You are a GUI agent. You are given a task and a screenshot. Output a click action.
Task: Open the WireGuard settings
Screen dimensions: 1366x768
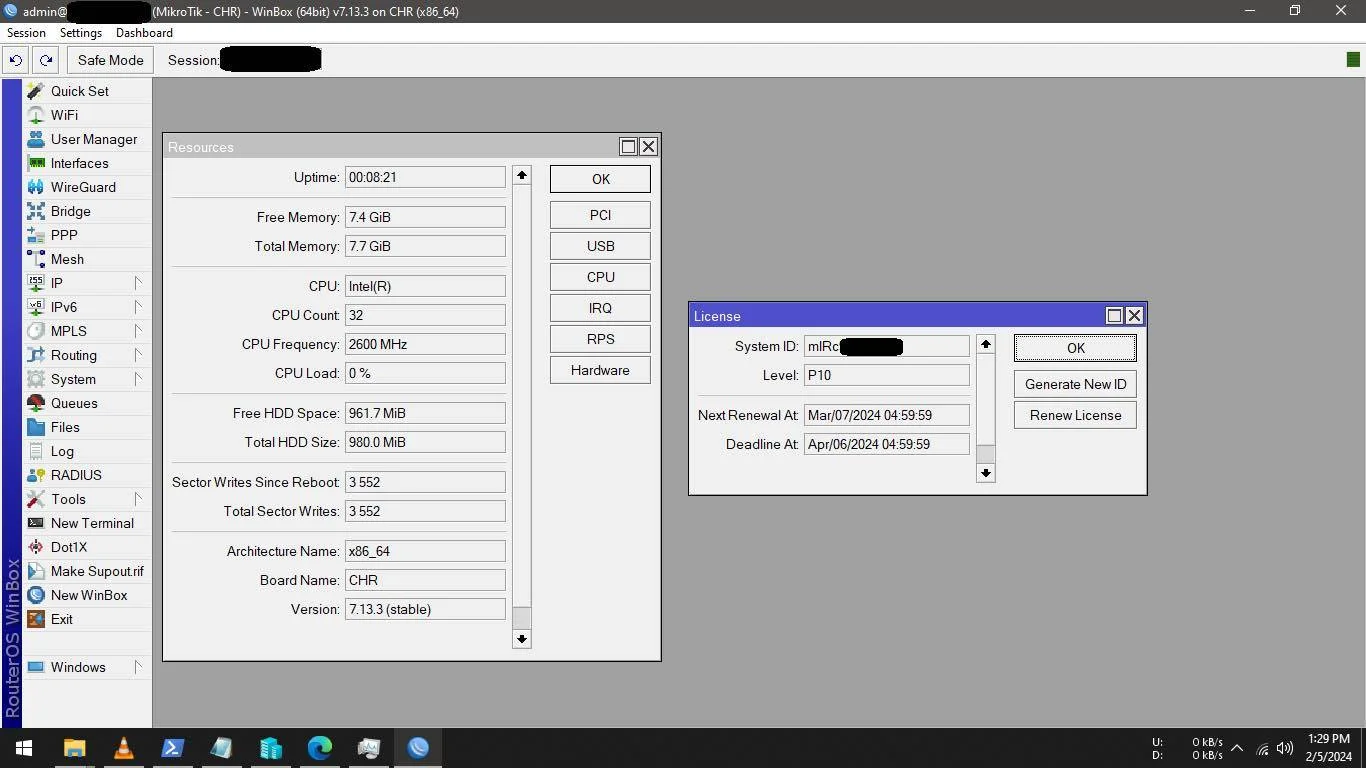[x=87, y=187]
